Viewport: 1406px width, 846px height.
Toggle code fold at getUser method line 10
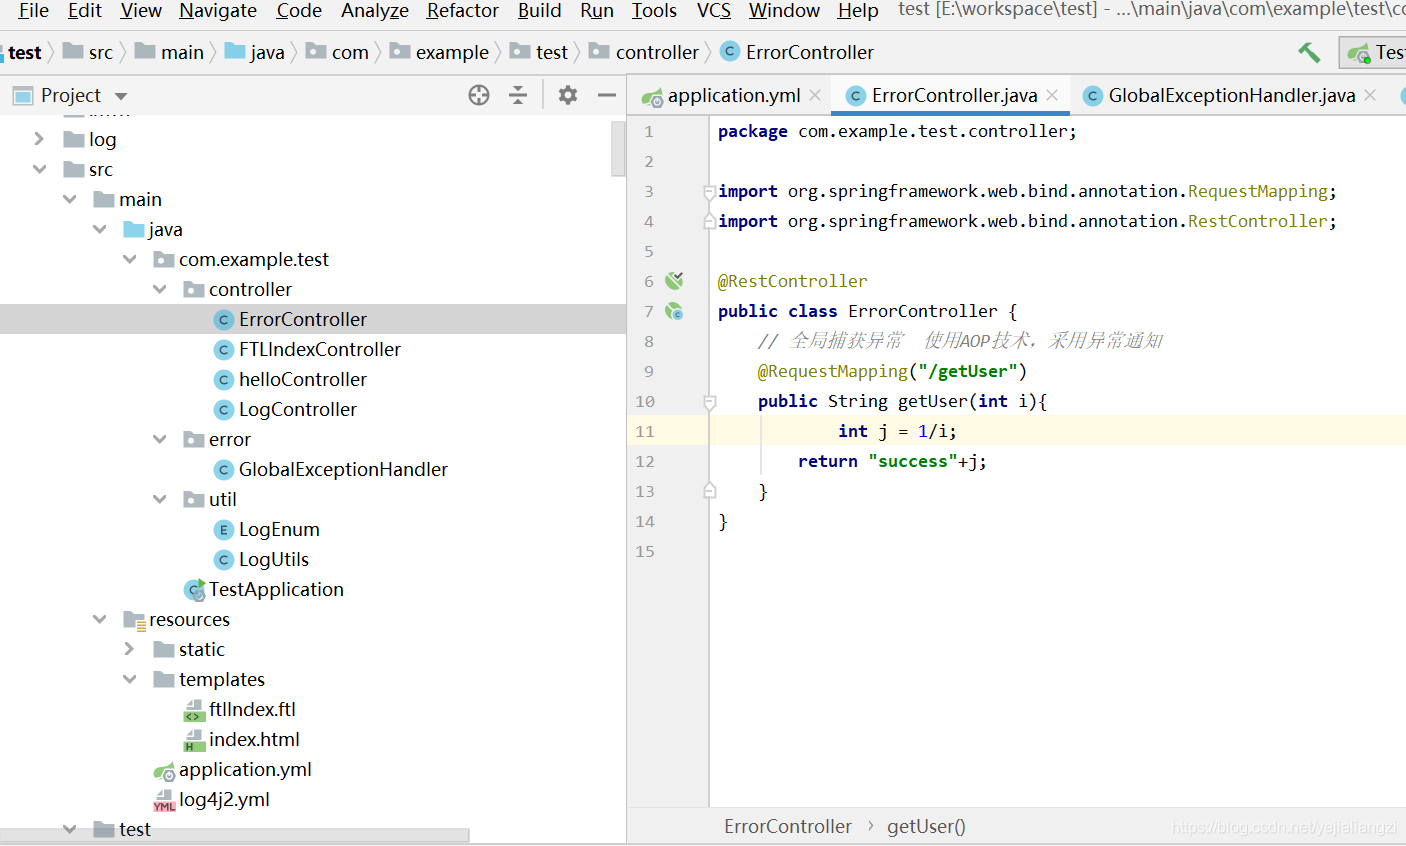(709, 401)
